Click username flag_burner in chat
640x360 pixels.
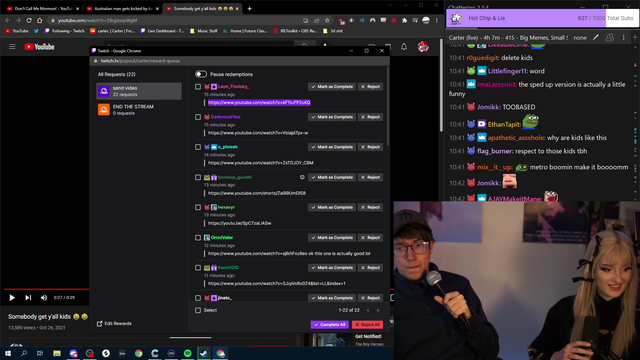(495, 151)
